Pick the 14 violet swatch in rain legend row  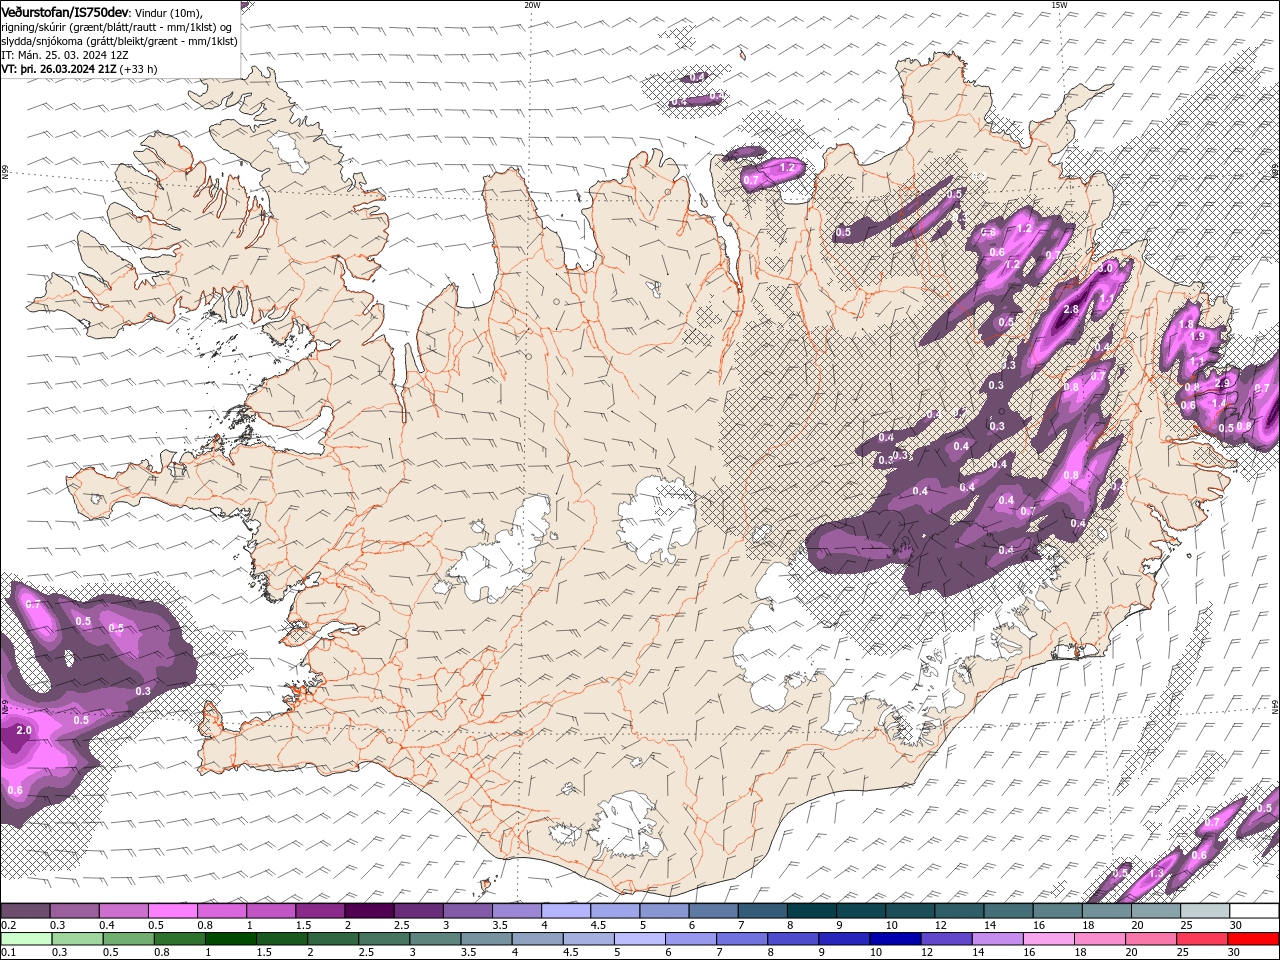(996, 938)
